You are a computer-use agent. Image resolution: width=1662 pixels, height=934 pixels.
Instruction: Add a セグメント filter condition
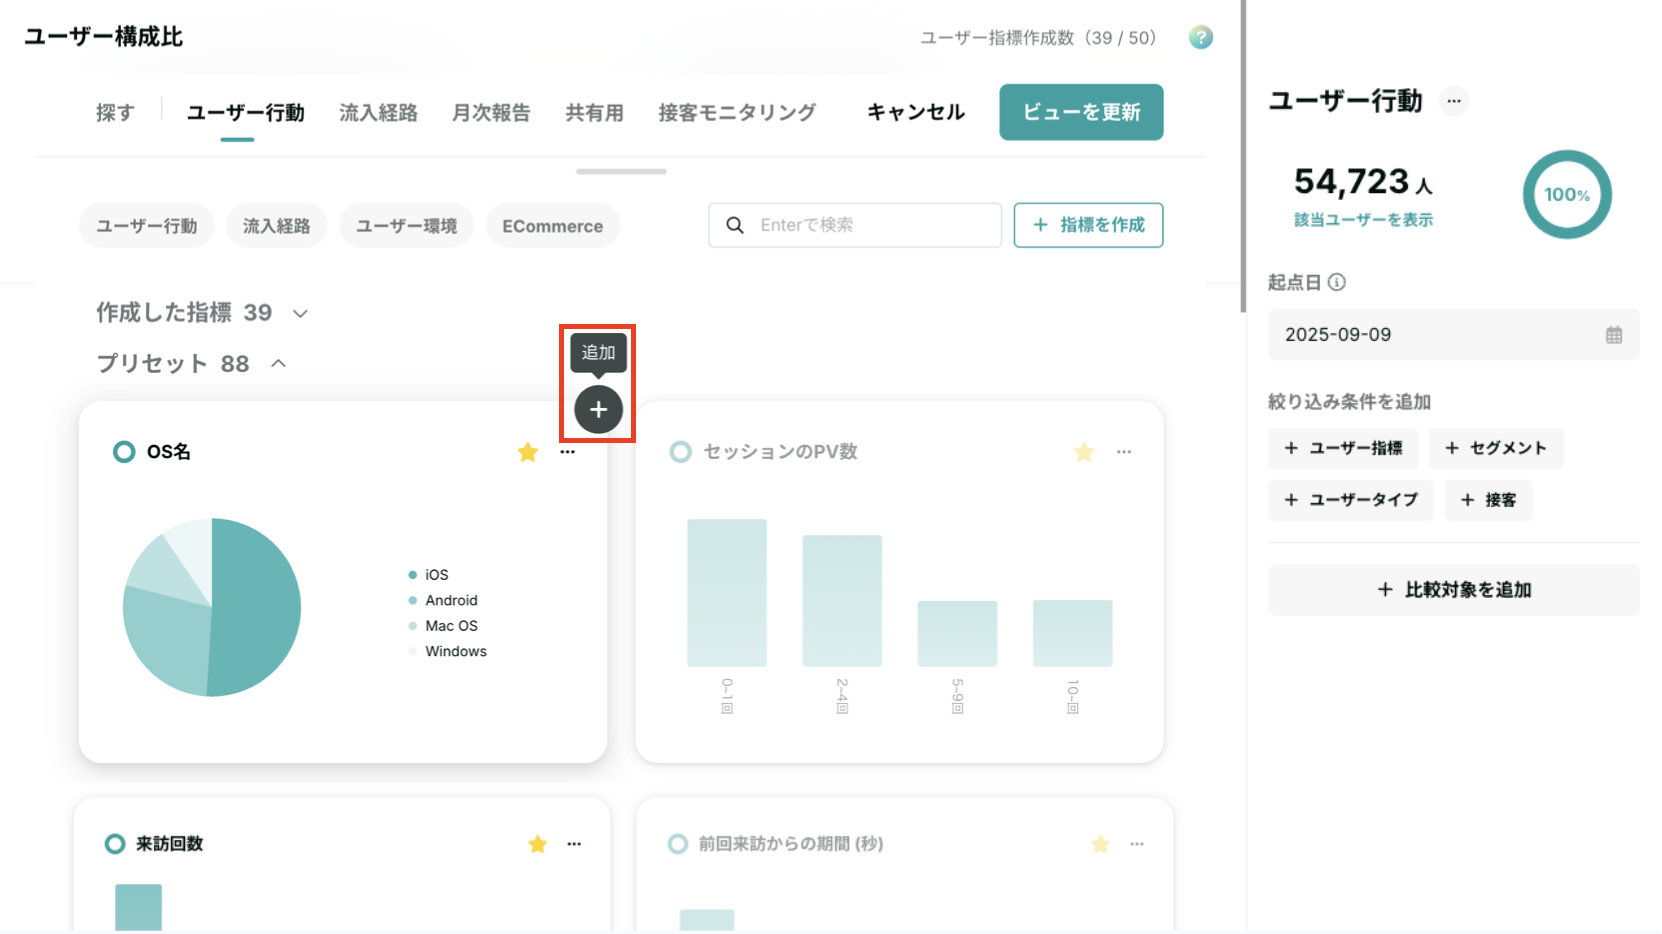click(x=1496, y=448)
